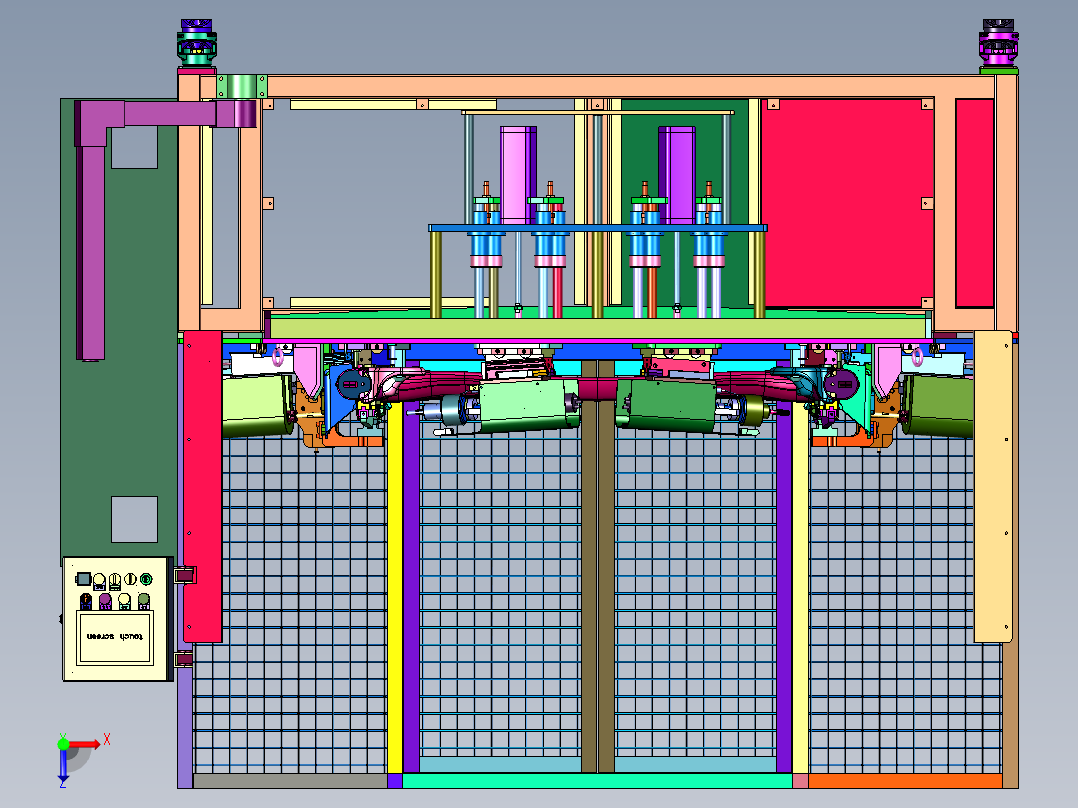Image resolution: width=1078 pixels, height=808 pixels.
Task: Select the lower square cutout in the green panel
Action: pos(134,520)
